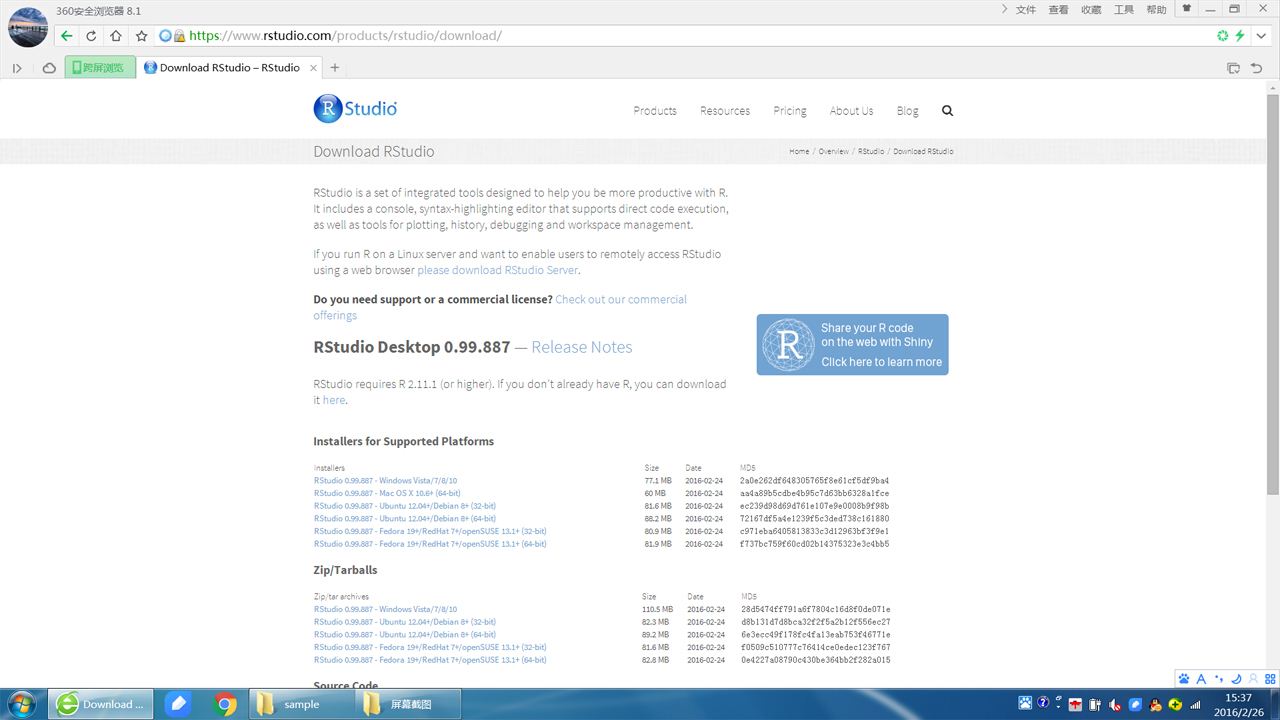The height and width of the screenshot is (720, 1280).
Task: Click the green lightning speed mode icon
Action: (x=1240, y=36)
